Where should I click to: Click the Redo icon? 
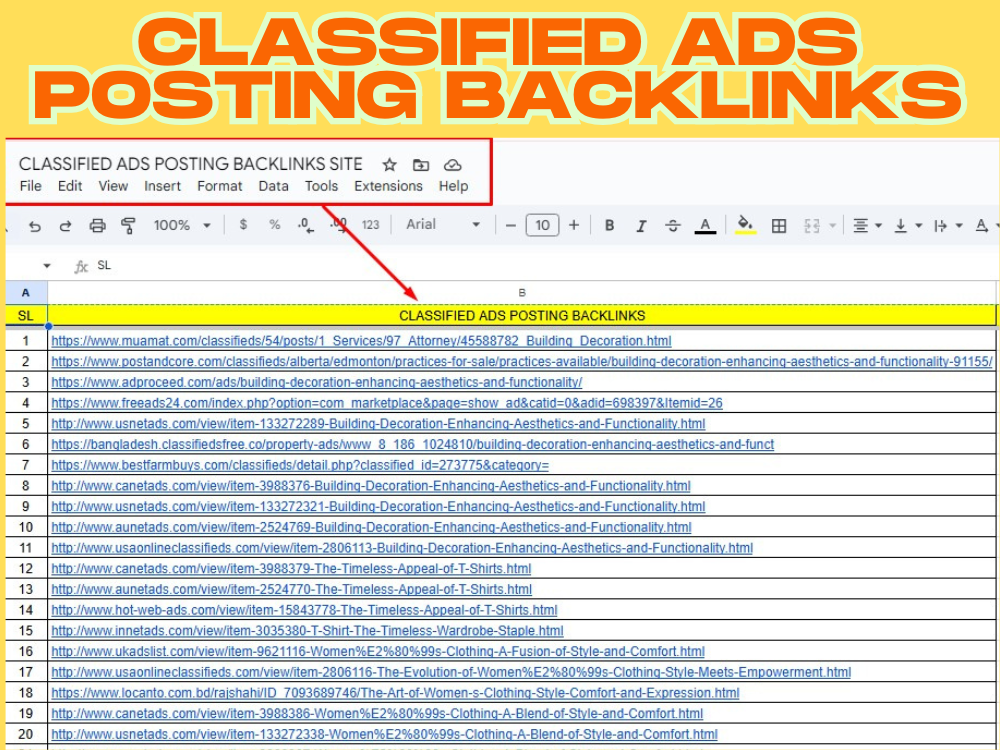tap(66, 225)
